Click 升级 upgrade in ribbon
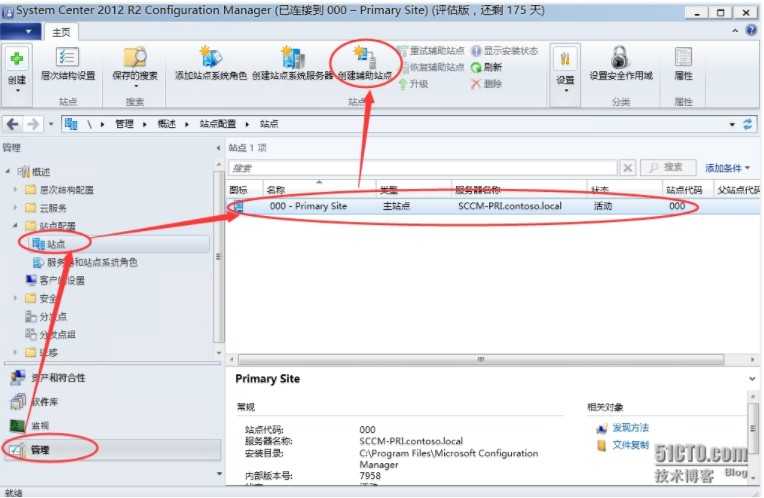This screenshot has width=764, height=498. [x=414, y=84]
